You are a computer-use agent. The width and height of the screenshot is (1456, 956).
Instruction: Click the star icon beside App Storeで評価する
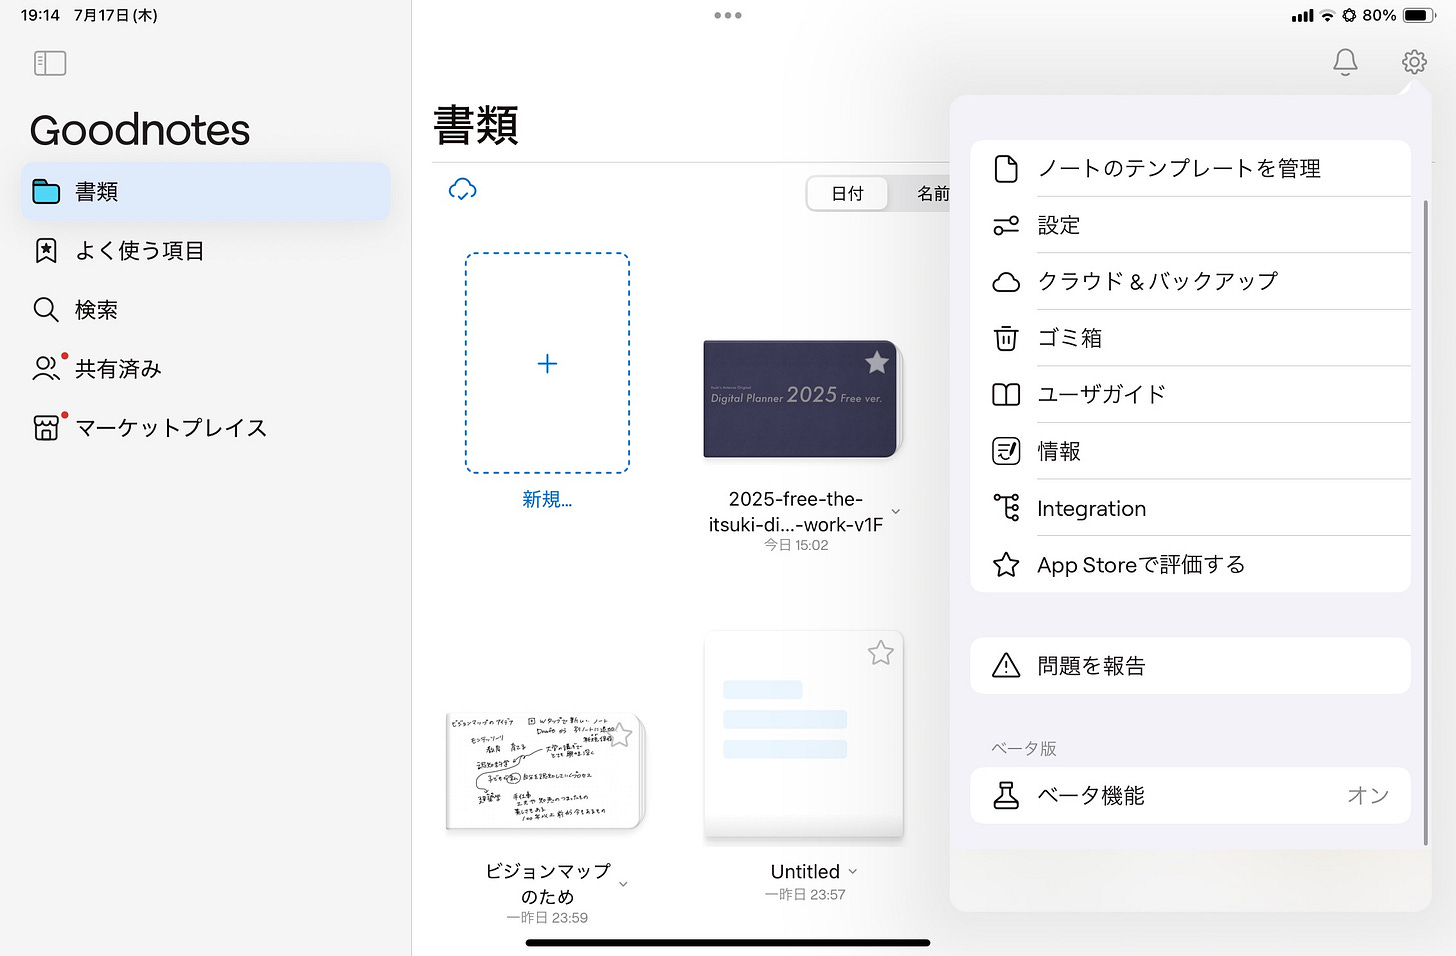(1006, 565)
